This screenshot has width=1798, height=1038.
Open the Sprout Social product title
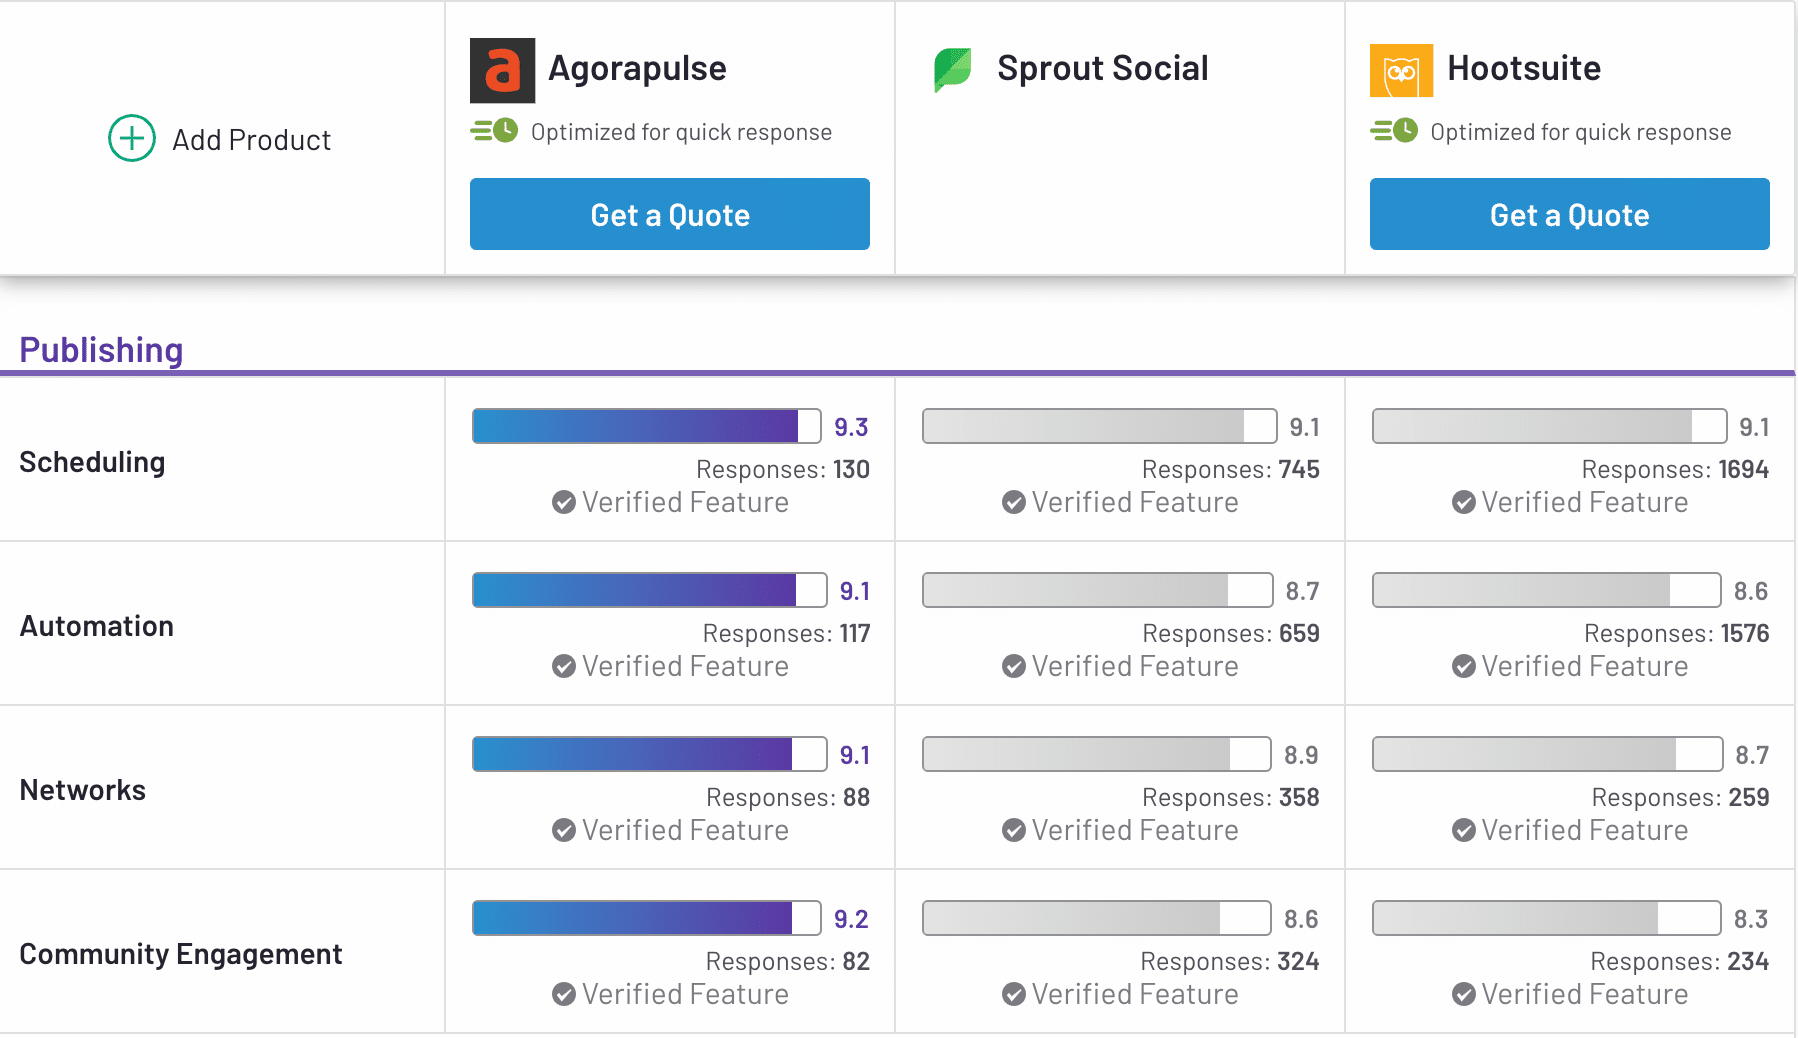pyautogui.click(x=1102, y=68)
